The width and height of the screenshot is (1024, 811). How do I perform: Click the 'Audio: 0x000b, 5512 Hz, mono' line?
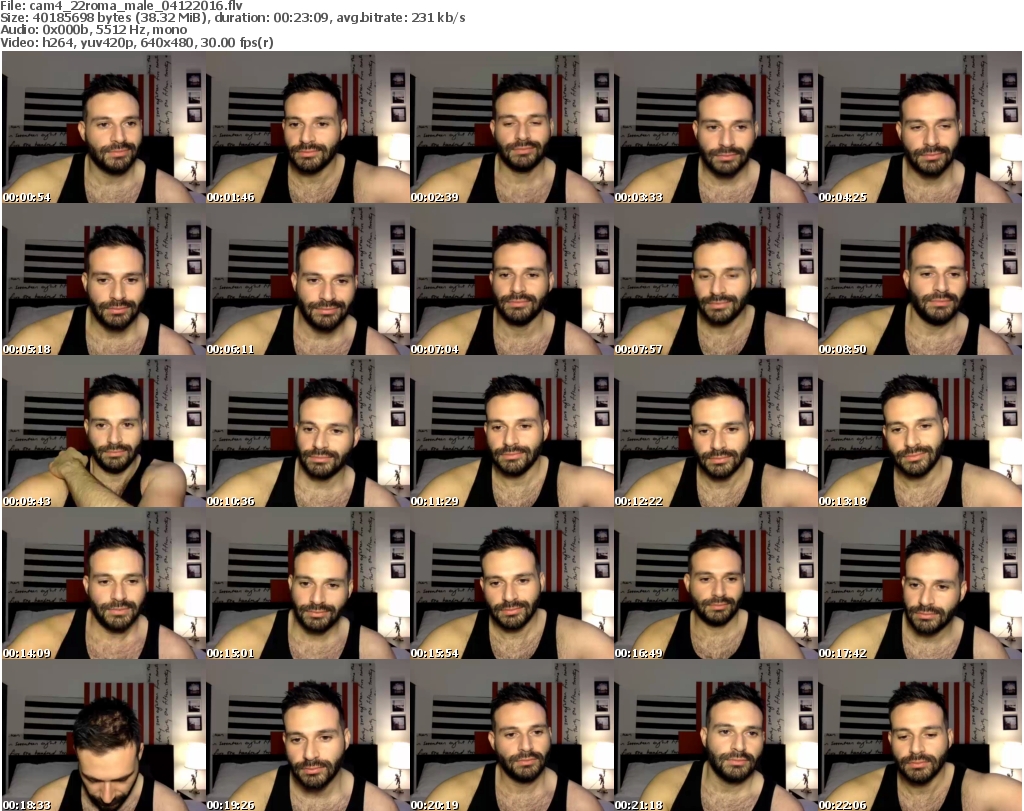(x=93, y=30)
